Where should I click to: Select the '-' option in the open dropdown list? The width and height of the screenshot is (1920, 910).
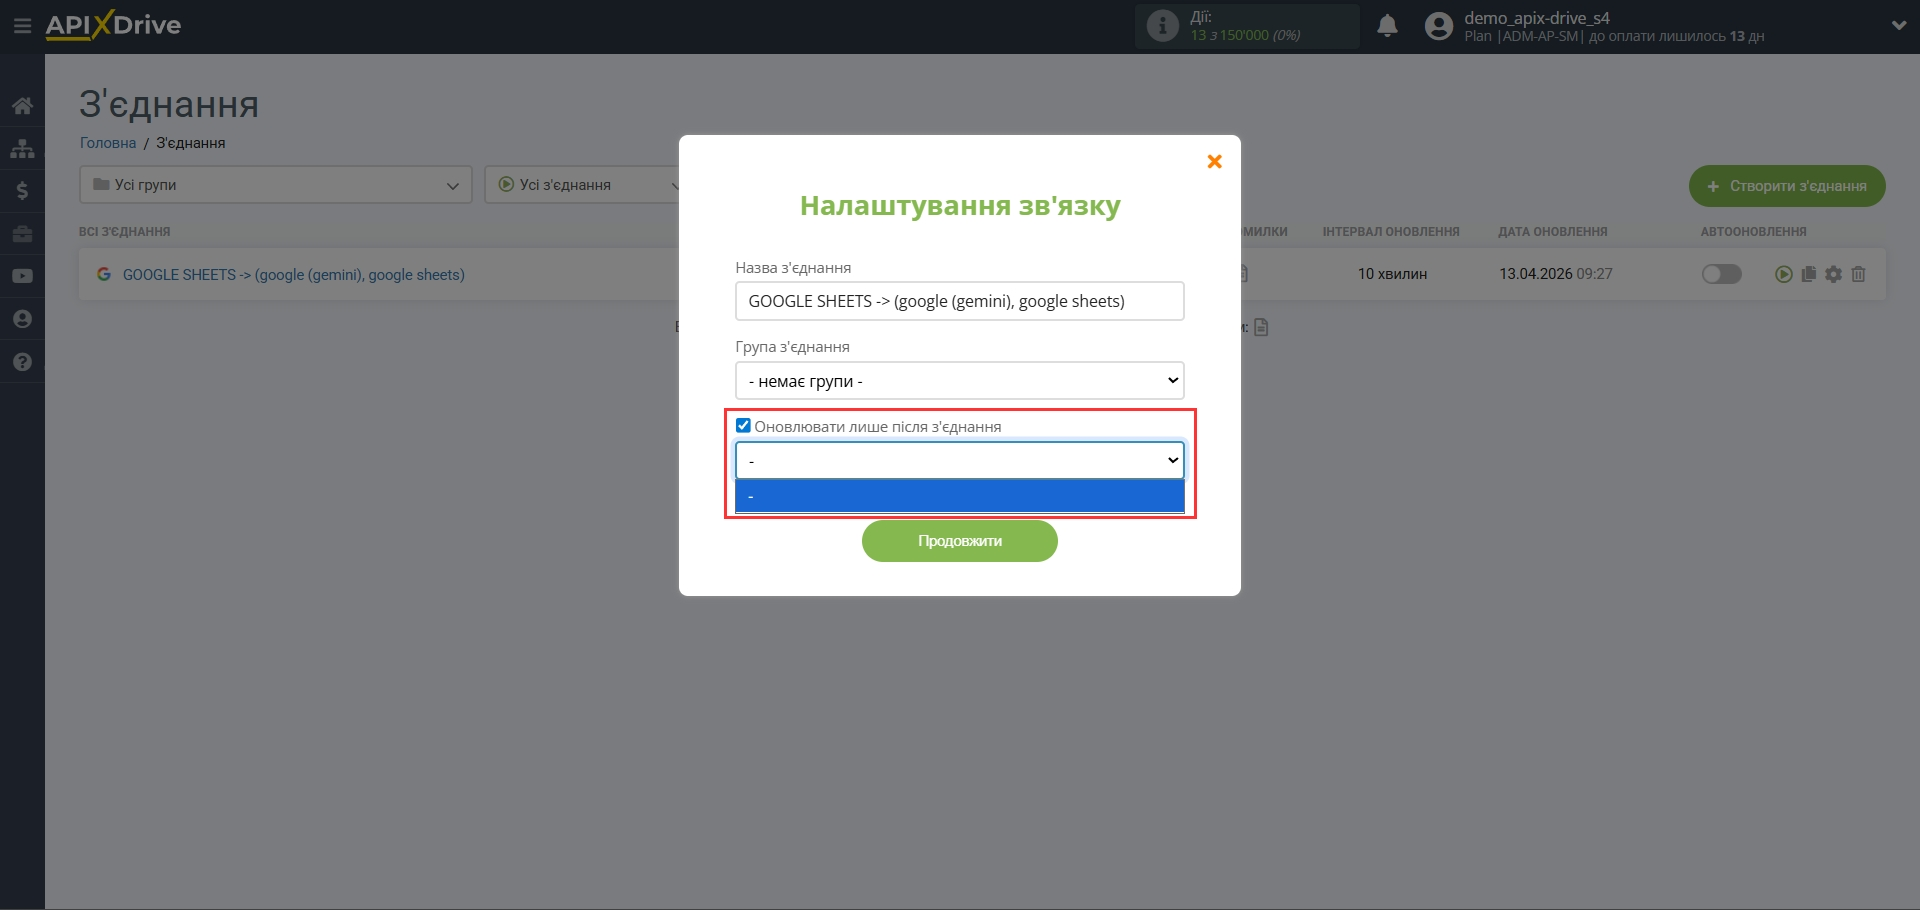(958, 496)
